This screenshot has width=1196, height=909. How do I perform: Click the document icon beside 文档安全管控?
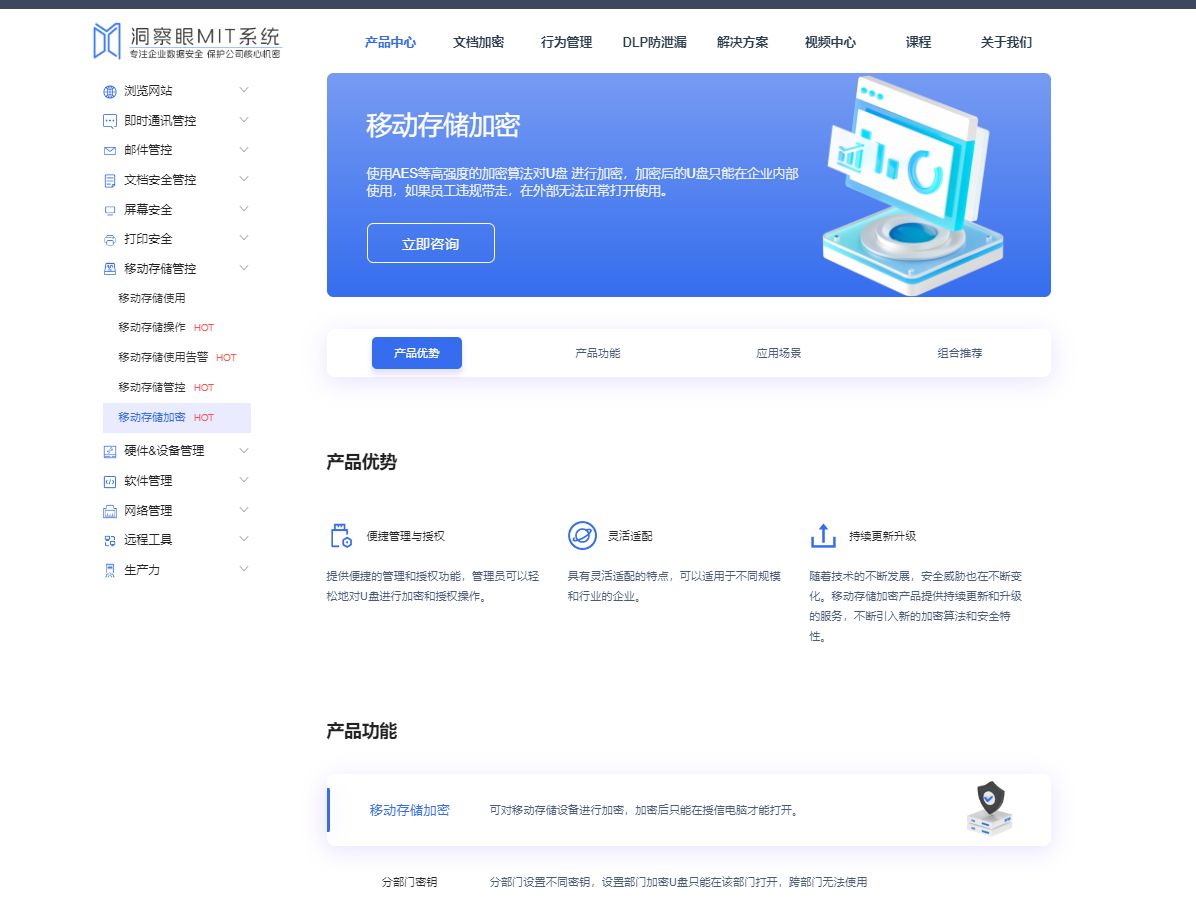[110, 181]
